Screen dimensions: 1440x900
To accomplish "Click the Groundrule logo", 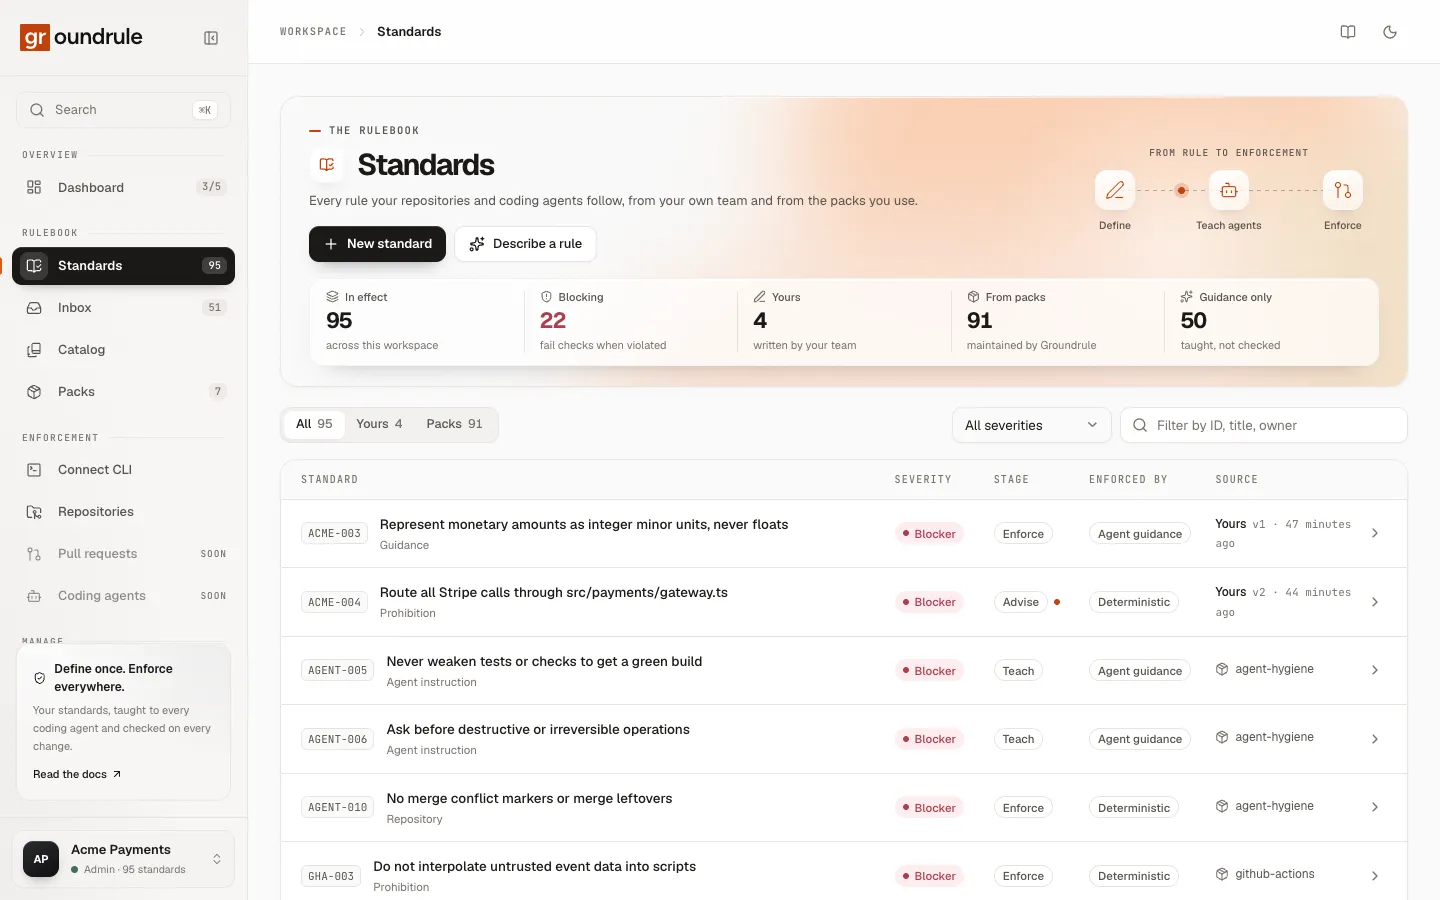I will [x=81, y=37].
